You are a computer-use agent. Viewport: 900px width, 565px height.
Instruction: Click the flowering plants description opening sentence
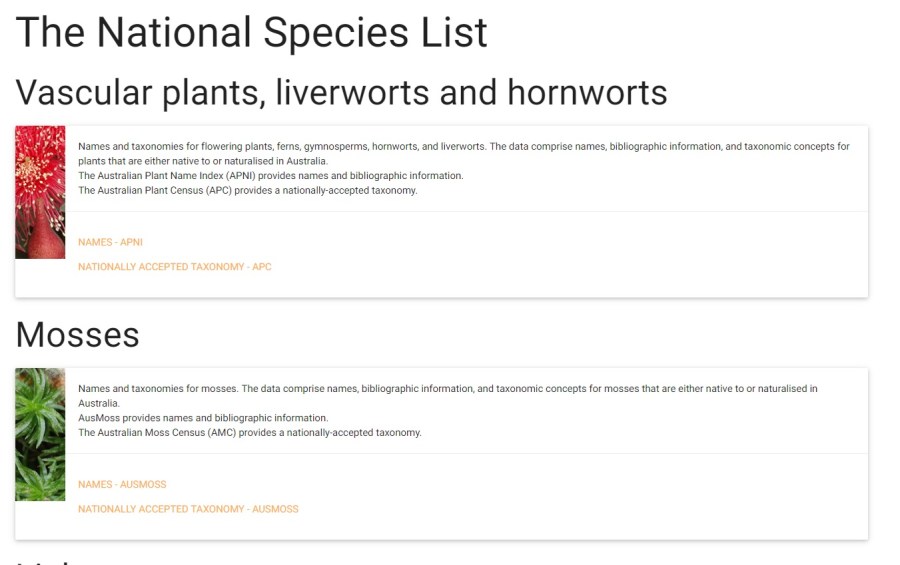click(282, 146)
